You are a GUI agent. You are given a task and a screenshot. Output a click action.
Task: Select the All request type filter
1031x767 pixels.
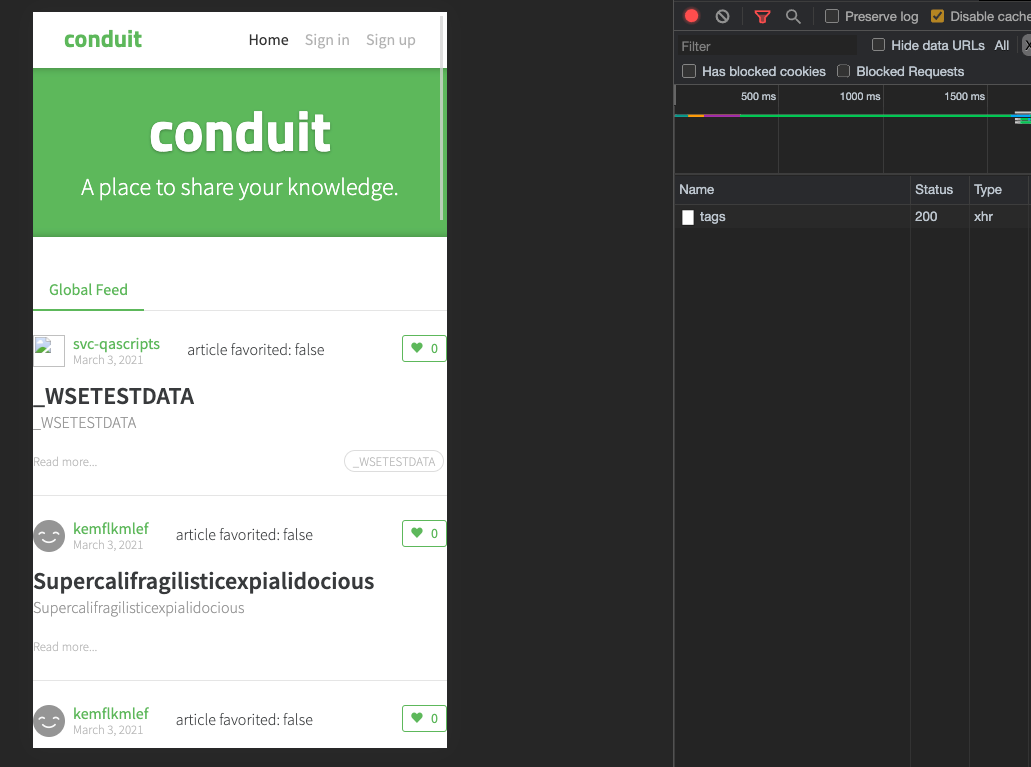click(1001, 45)
